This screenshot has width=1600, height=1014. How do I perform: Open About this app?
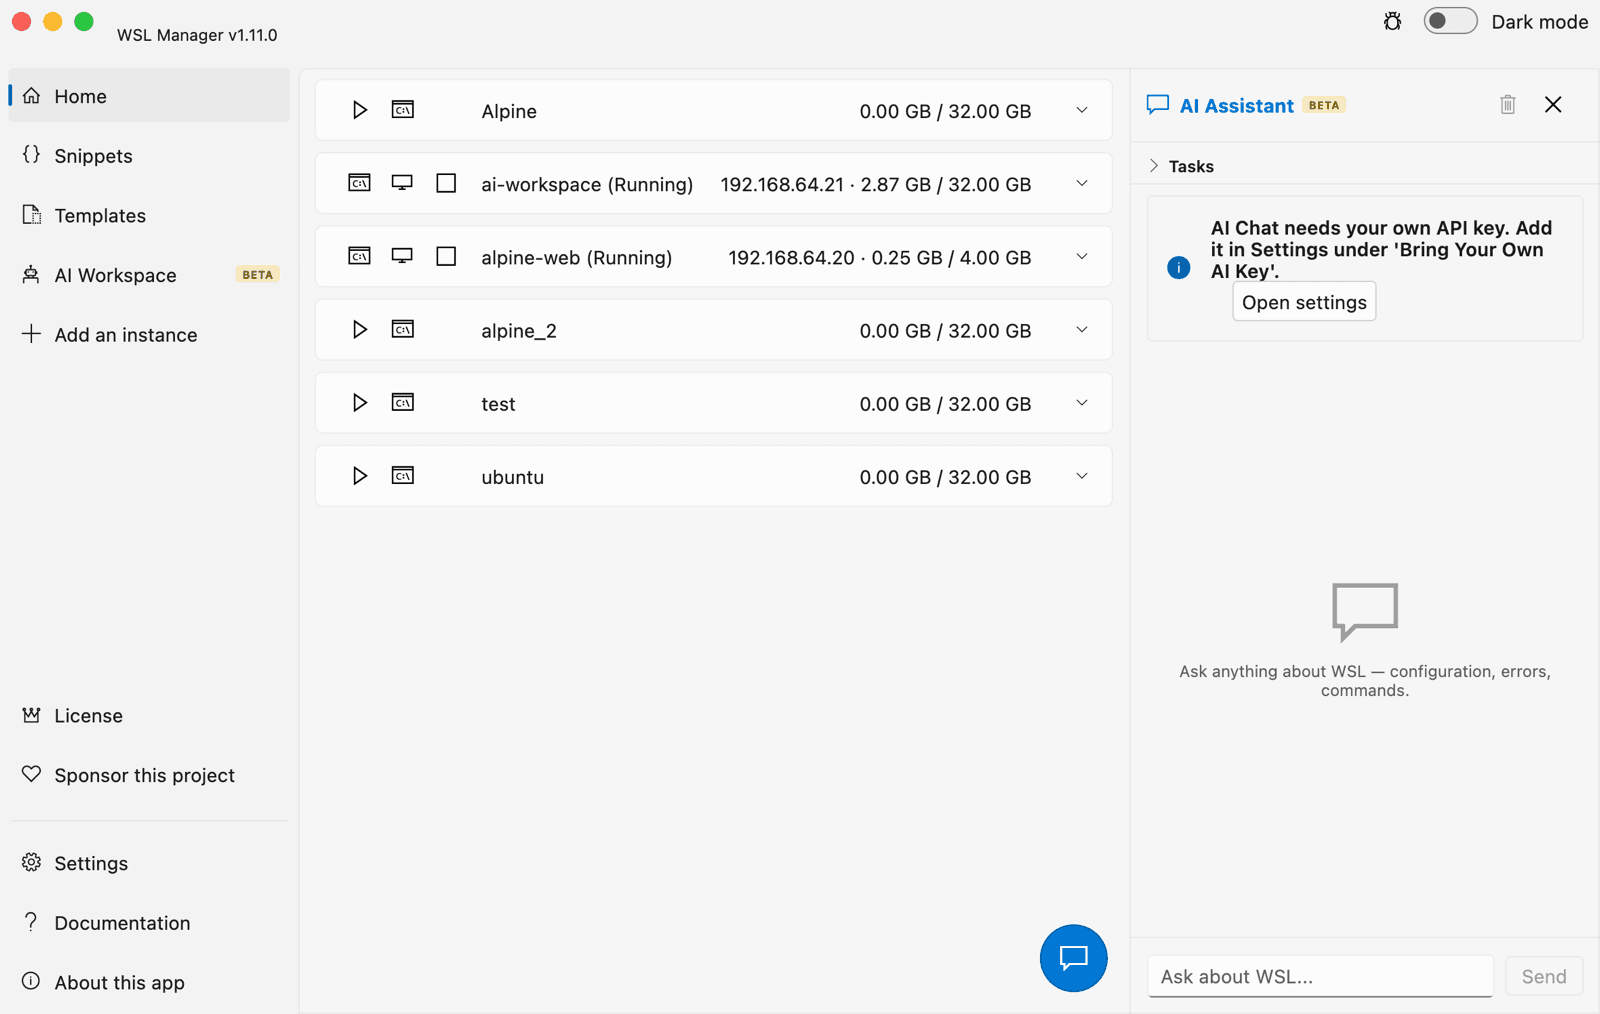(x=149, y=982)
